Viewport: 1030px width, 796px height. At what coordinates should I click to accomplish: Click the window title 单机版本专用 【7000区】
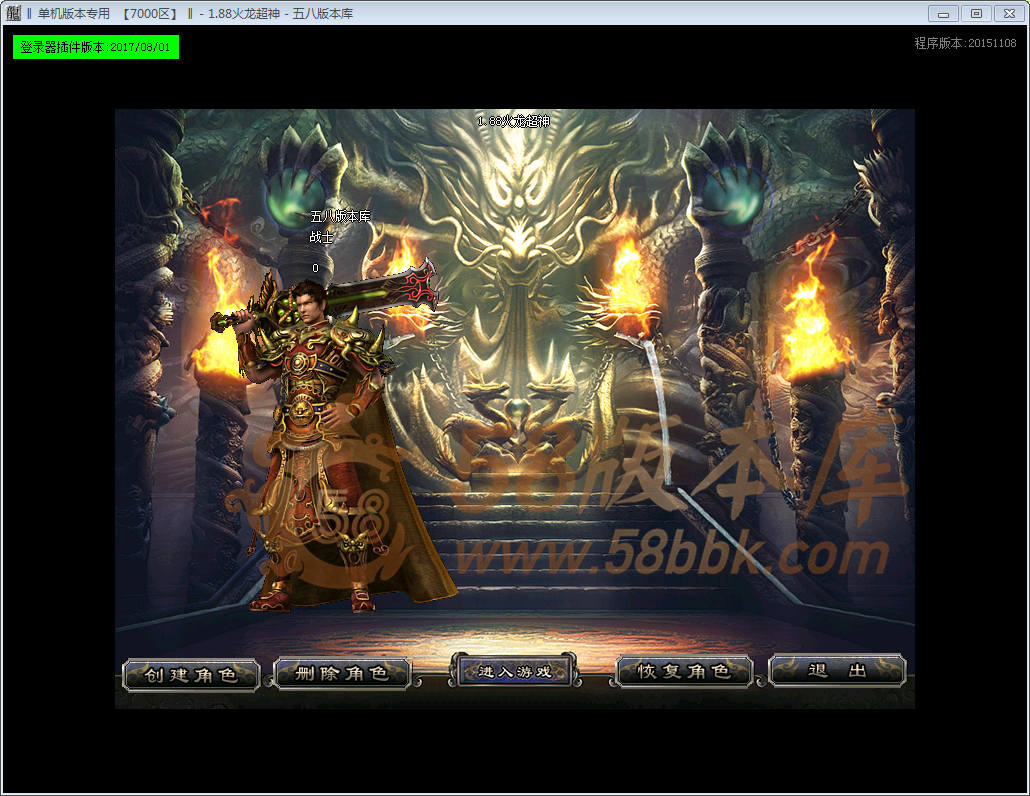(x=108, y=14)
